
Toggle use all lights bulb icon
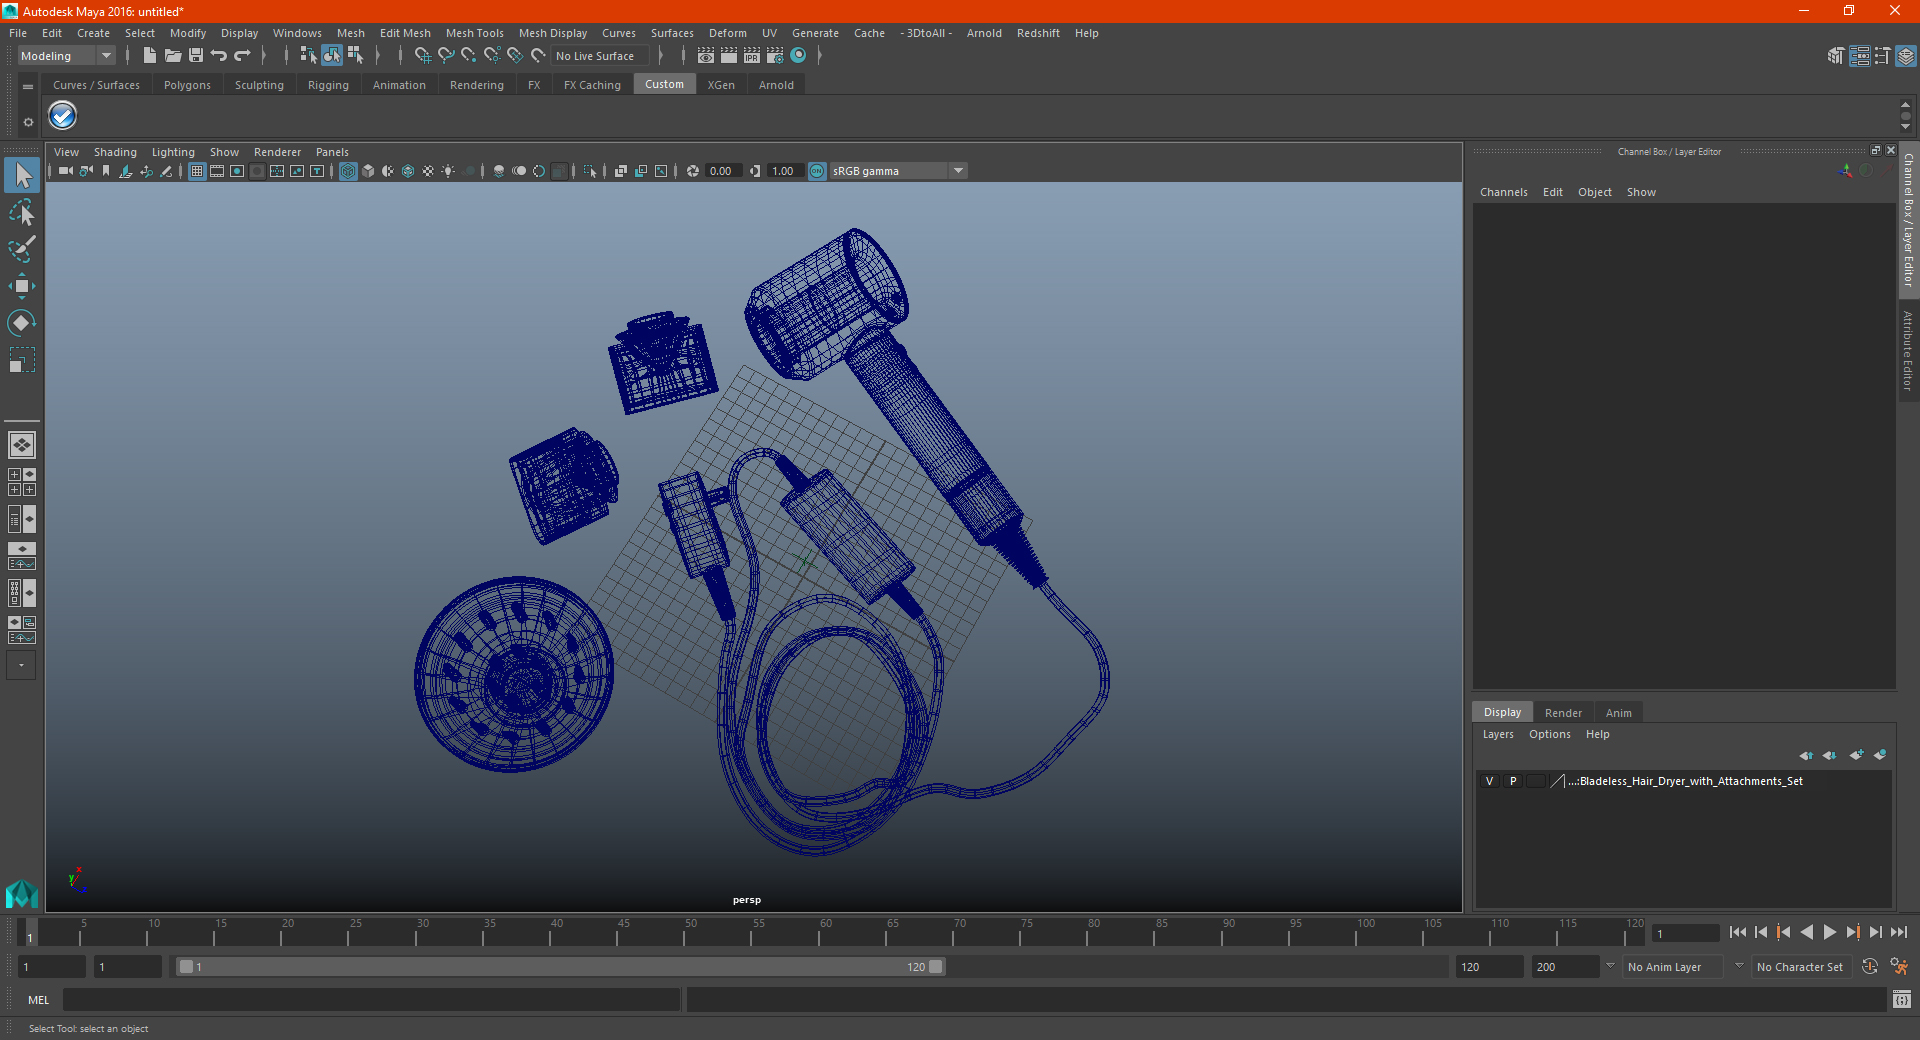[x=448, y=171]
